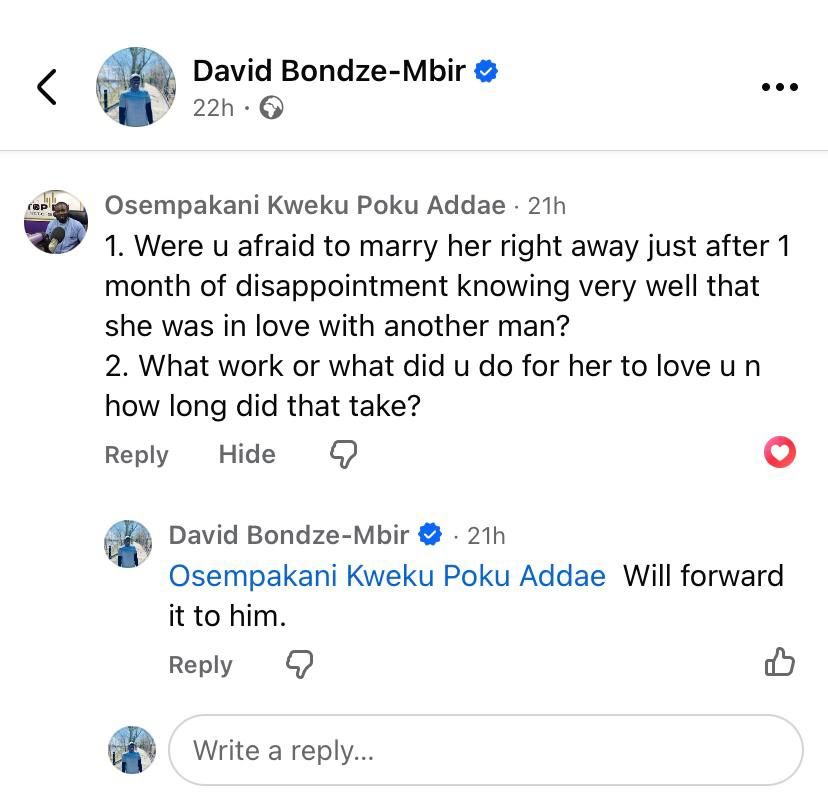Screen dimensions: 828x793
Task: Like David's reply with thumbs-up
Action: tap(779, 662)
